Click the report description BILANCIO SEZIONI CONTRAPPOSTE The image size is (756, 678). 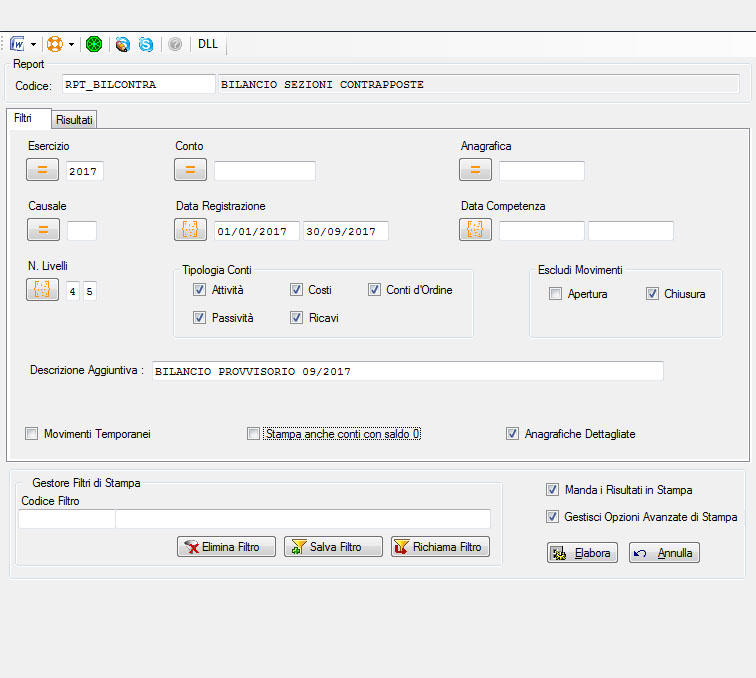point(479,84)
